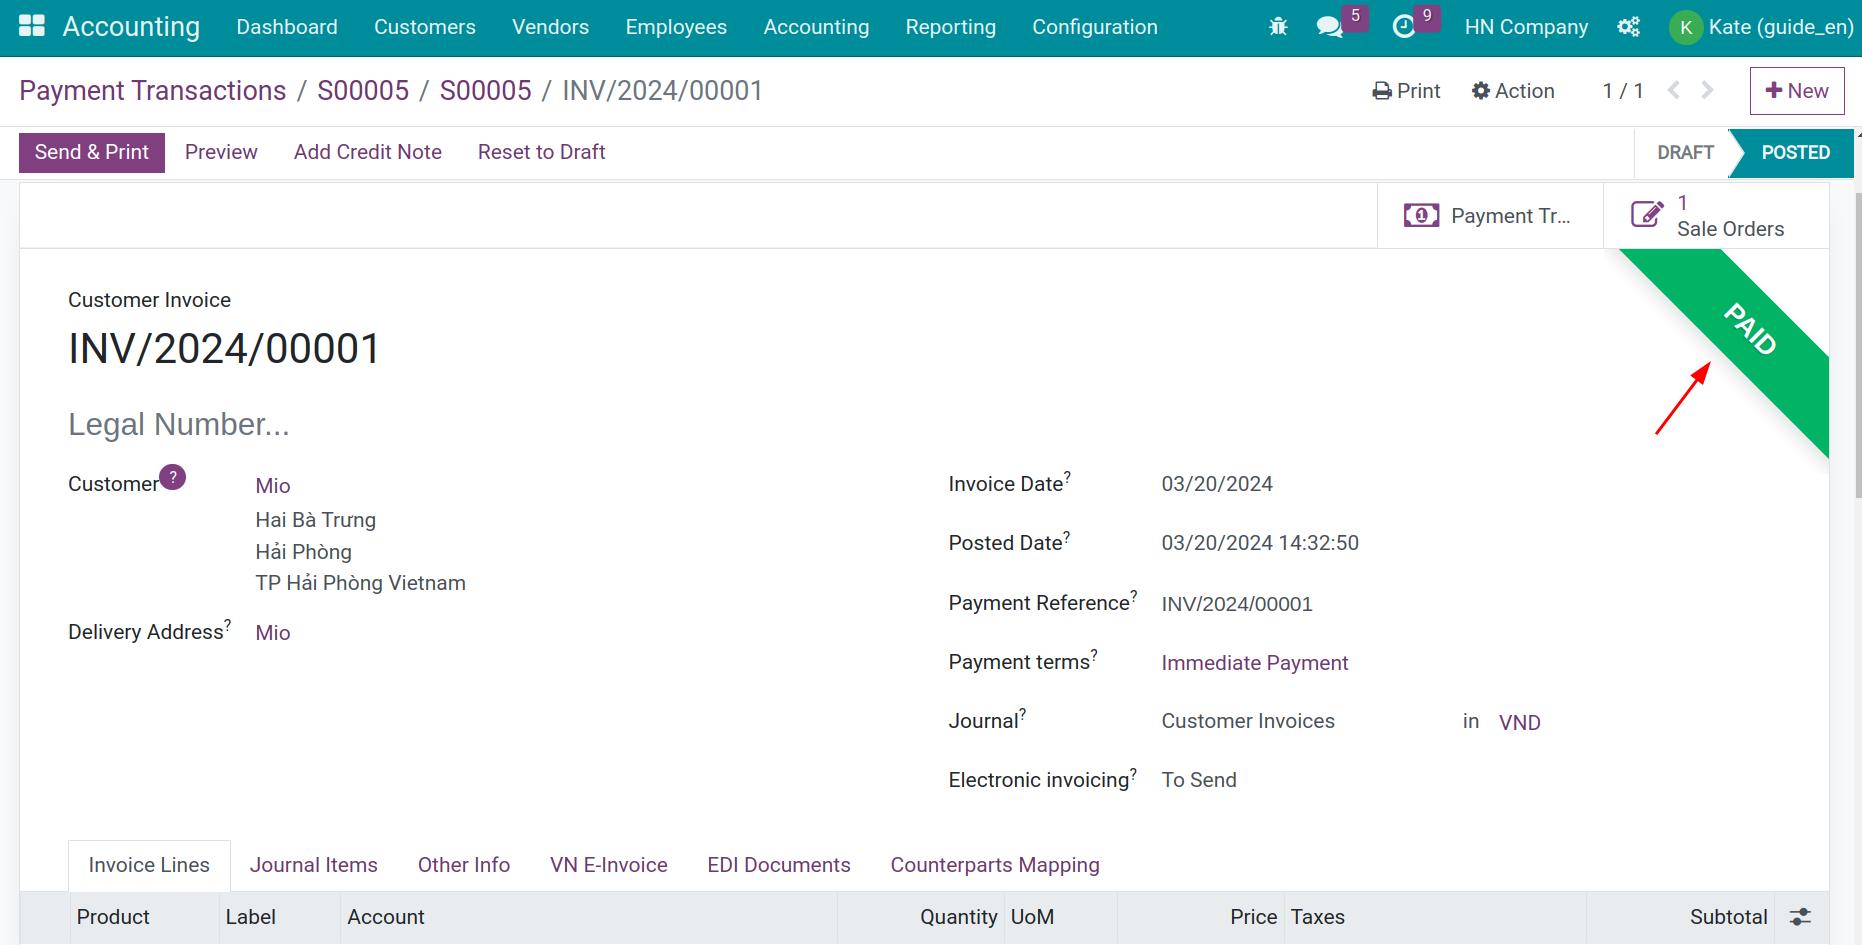Switch to Counterparts Mapping tab
The width and height of the screenshot is (1862, 945).
(x=995, y=865)
